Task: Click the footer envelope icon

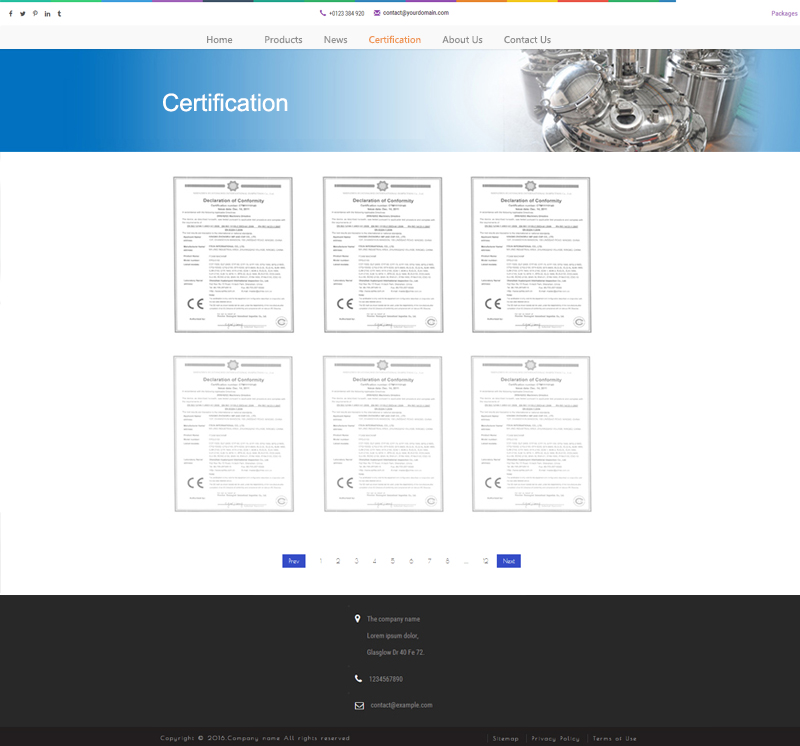Action: tap(359, 705)
